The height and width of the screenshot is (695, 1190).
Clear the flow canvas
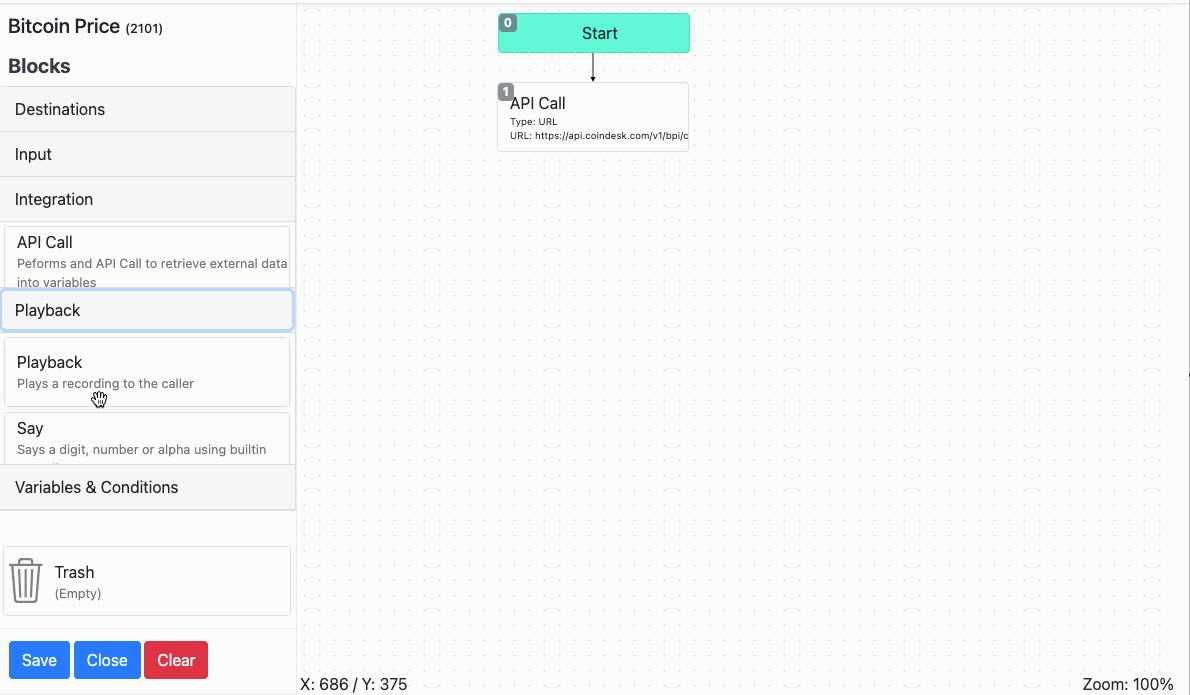[x=176, y=660]
